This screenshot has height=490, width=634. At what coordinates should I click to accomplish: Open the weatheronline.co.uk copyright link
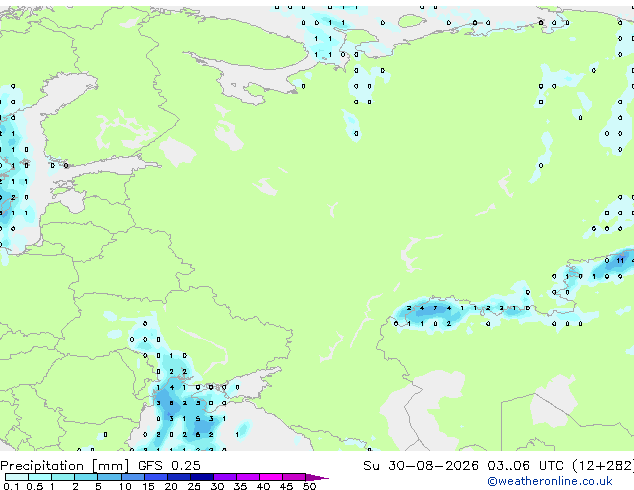point(550,481)
